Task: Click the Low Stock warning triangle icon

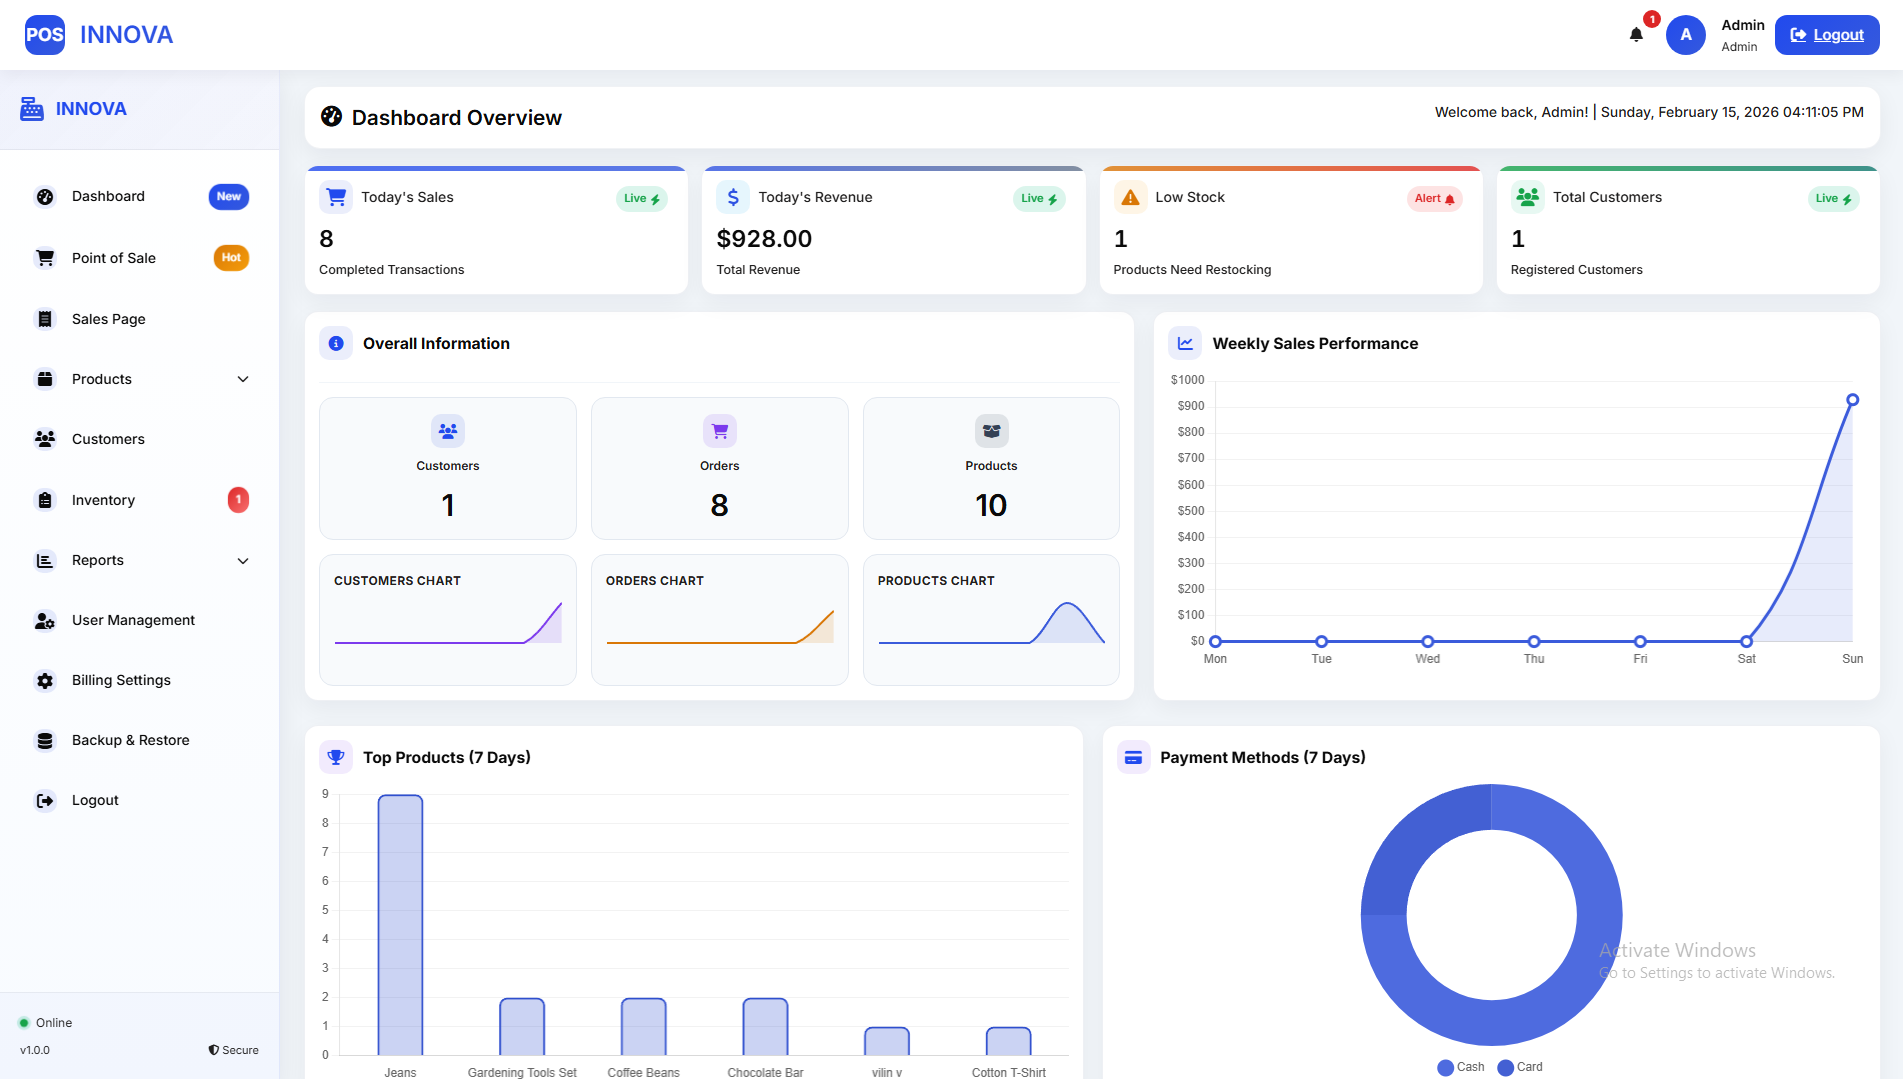Action: [1130, 197]
